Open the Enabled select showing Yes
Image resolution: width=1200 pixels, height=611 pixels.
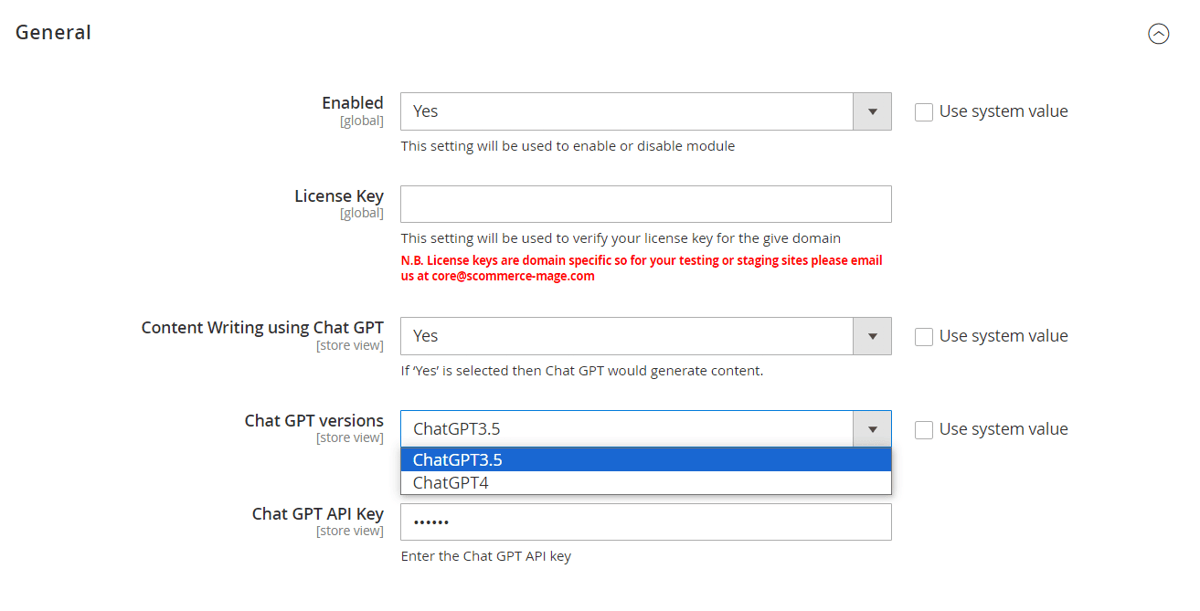click(x=646, y=111)
